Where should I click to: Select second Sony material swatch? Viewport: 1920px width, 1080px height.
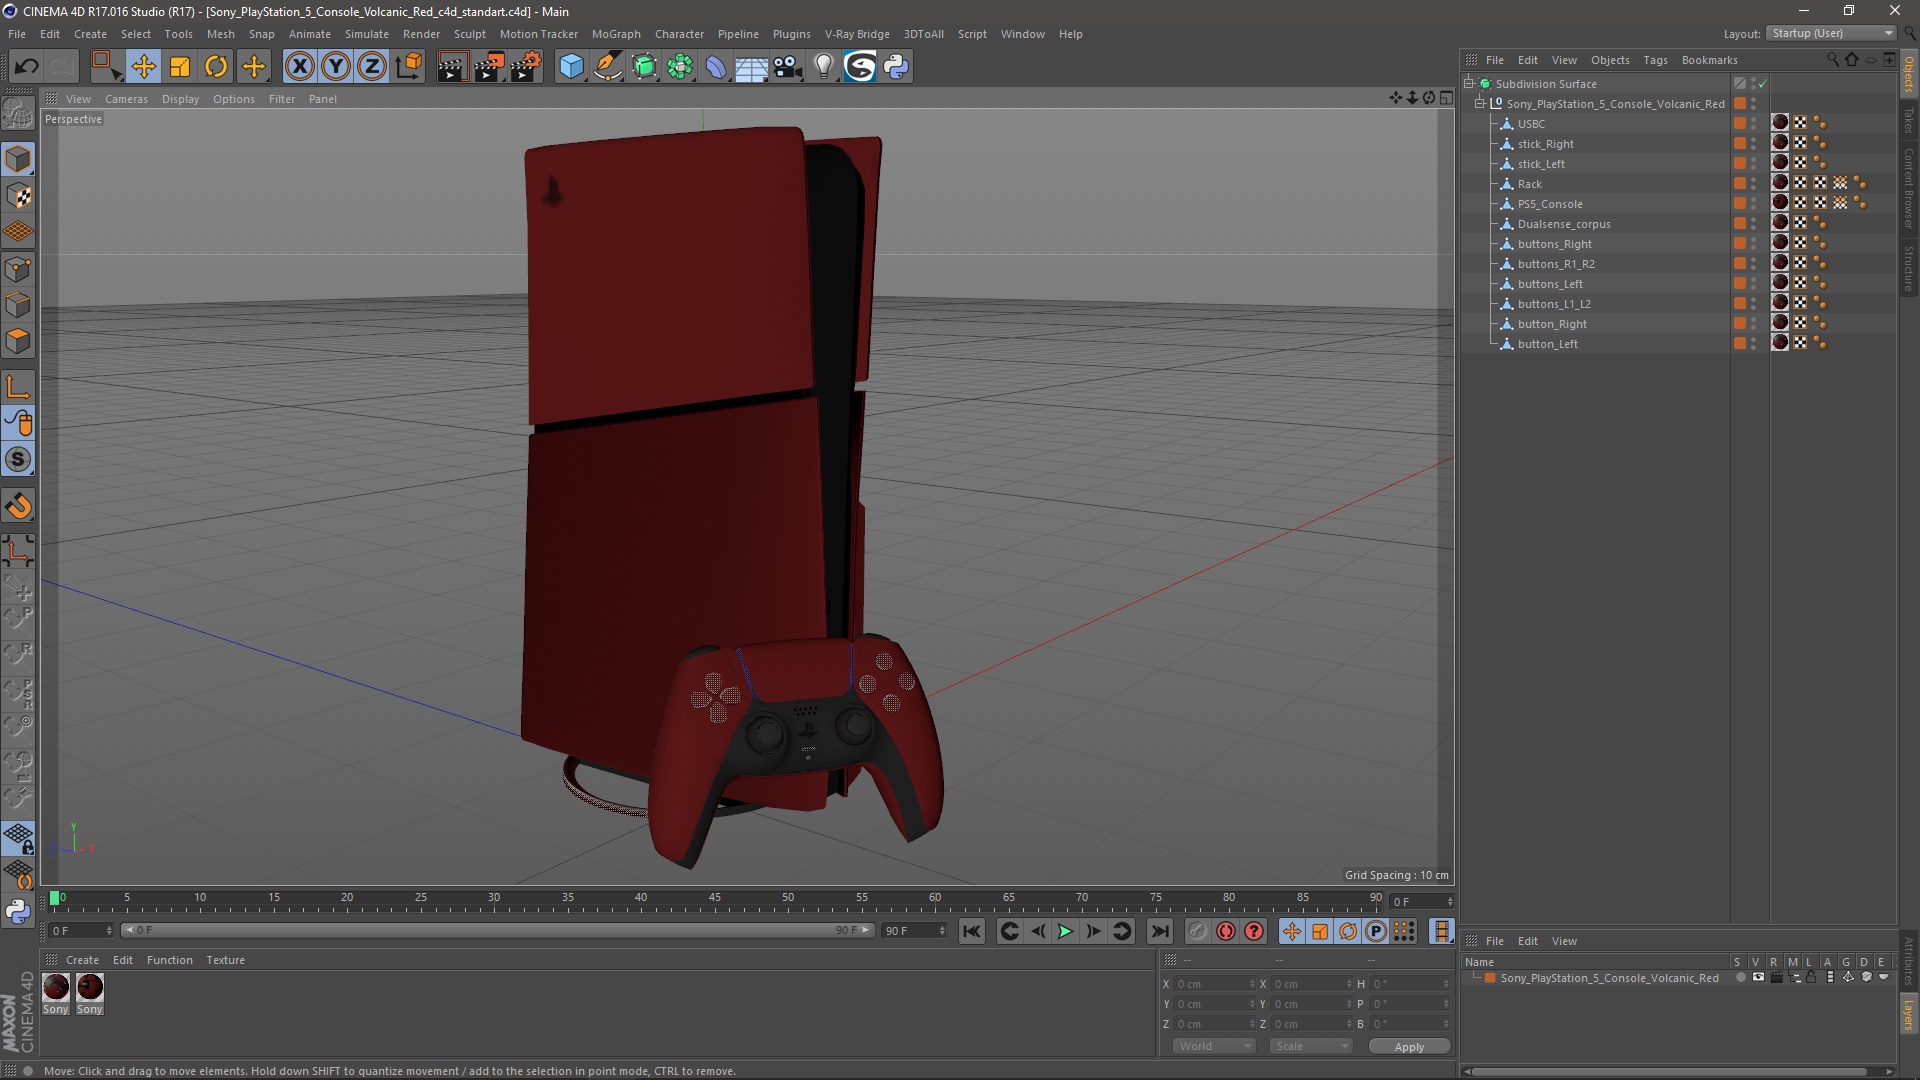point(90,987)
